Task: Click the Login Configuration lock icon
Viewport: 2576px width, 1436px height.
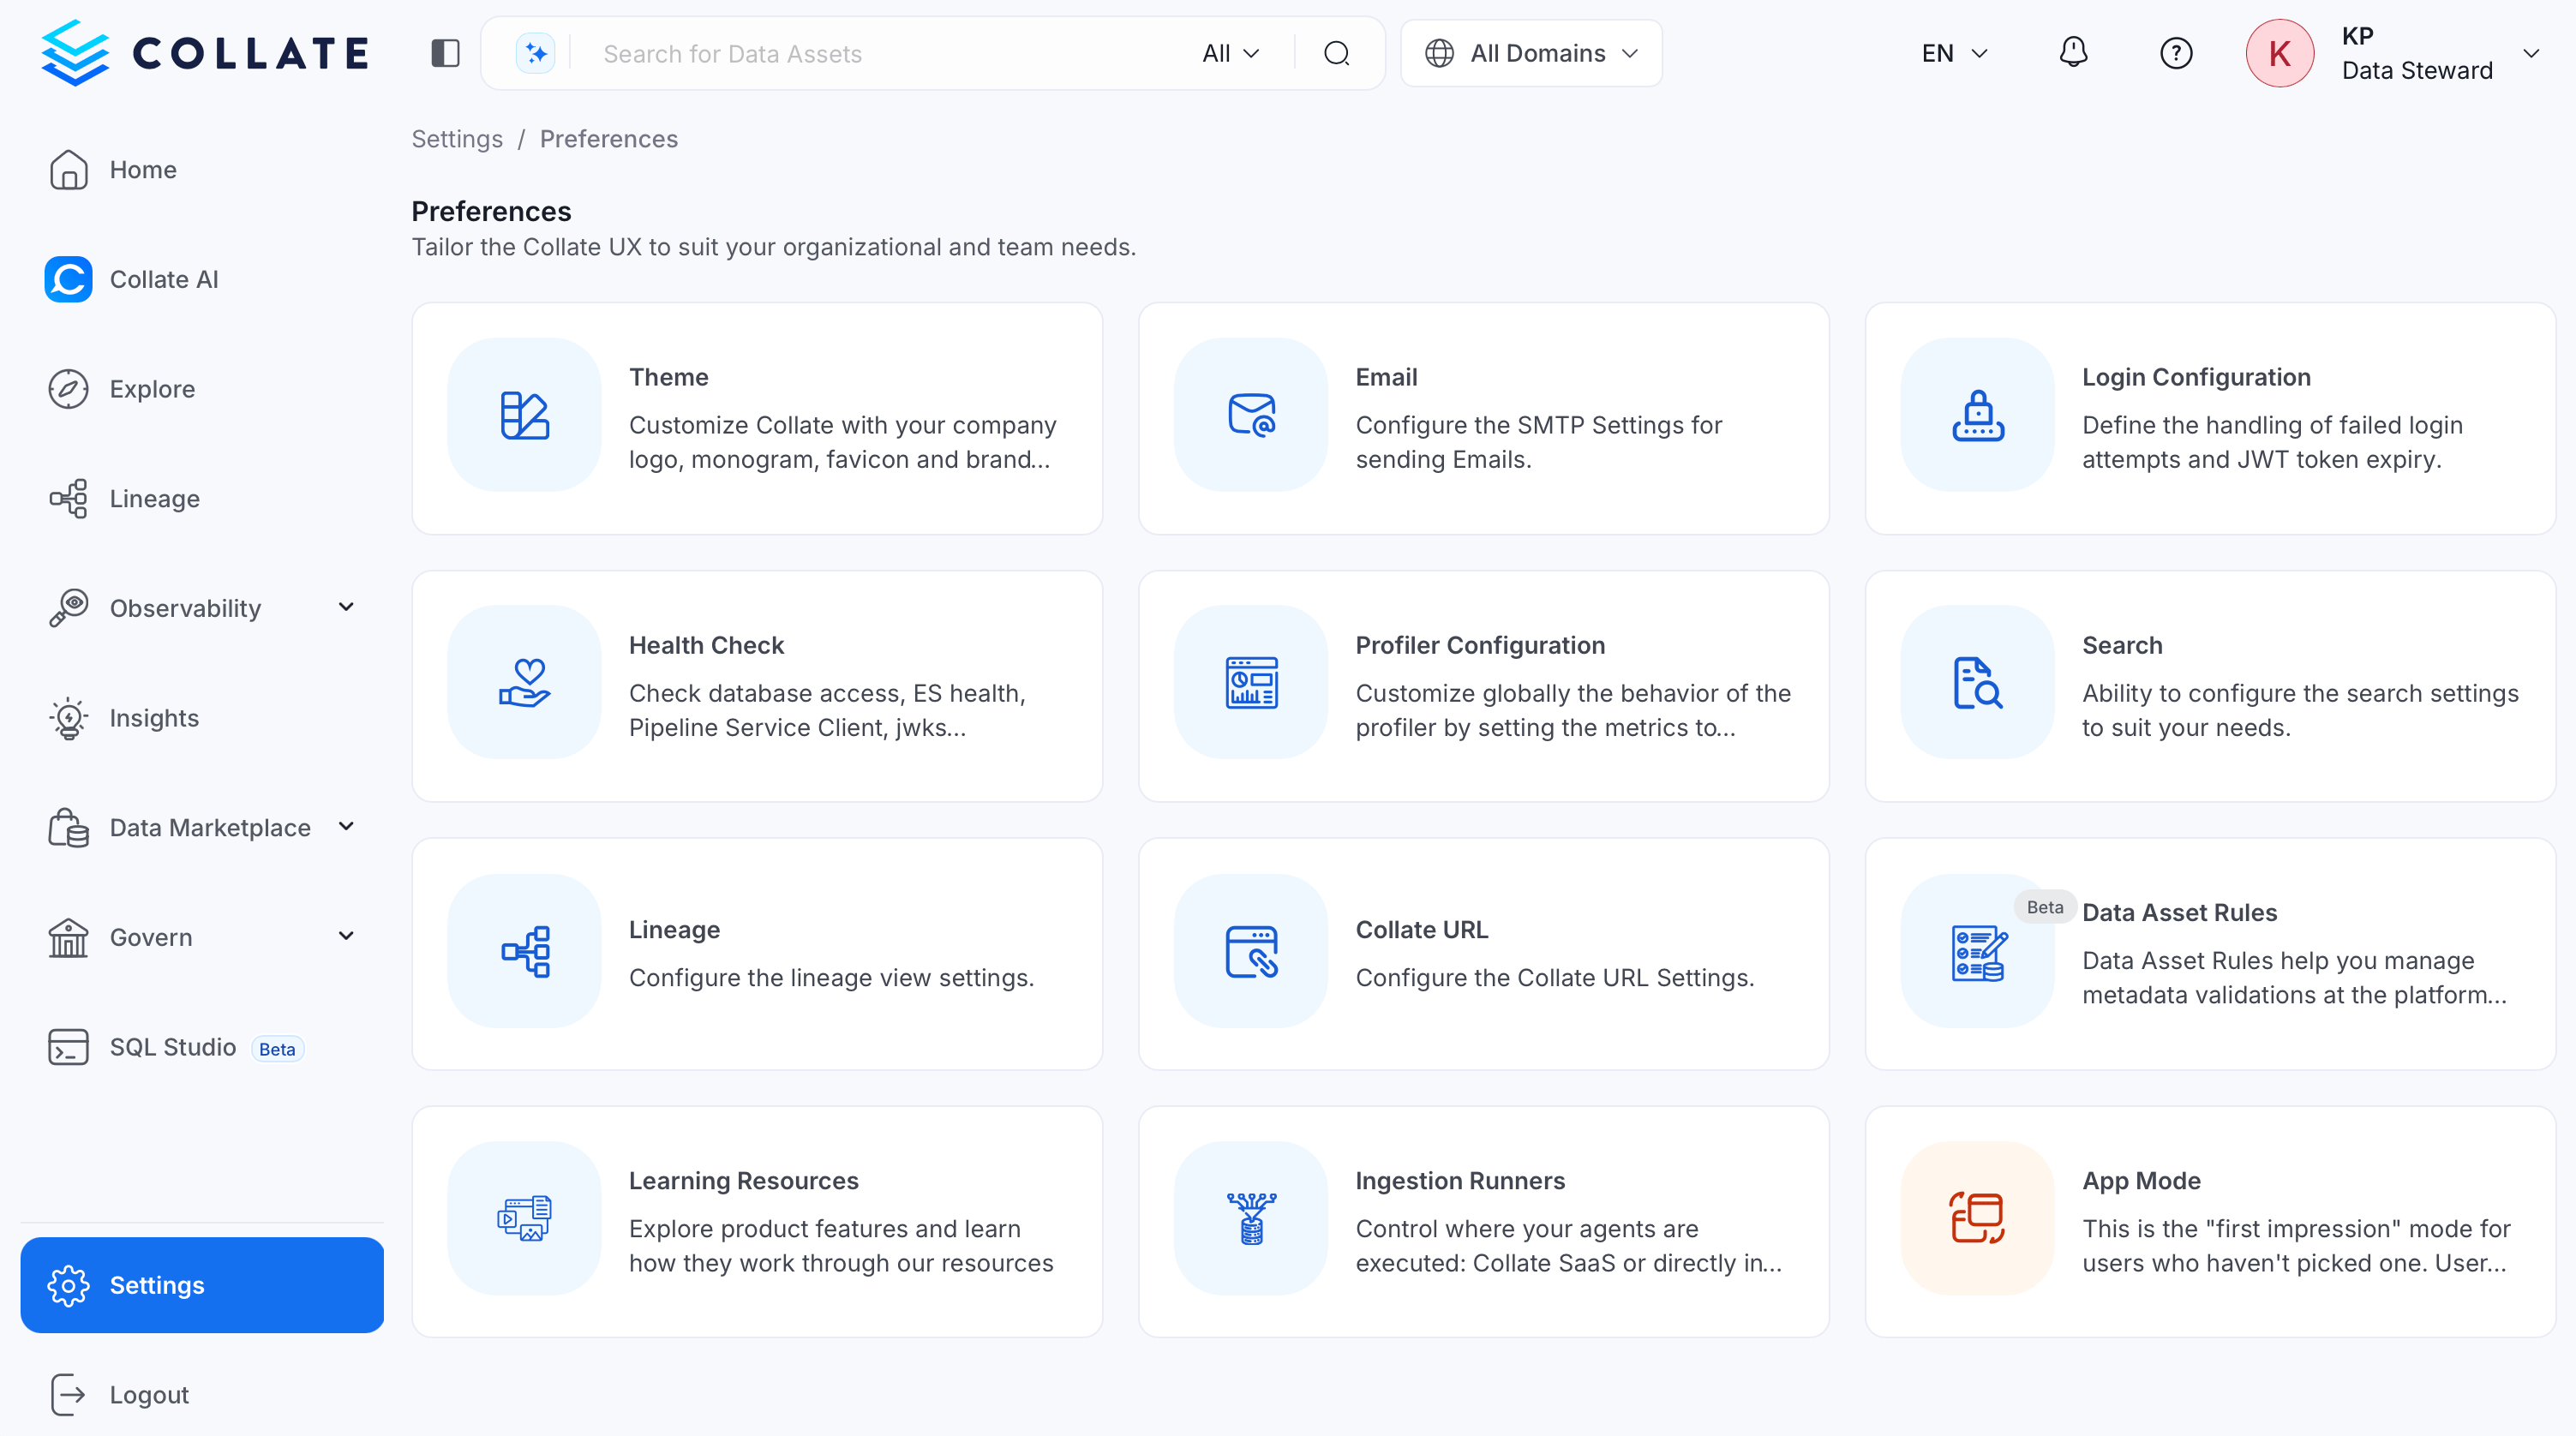Action: pyautogui.click(x=1977, y=415)
